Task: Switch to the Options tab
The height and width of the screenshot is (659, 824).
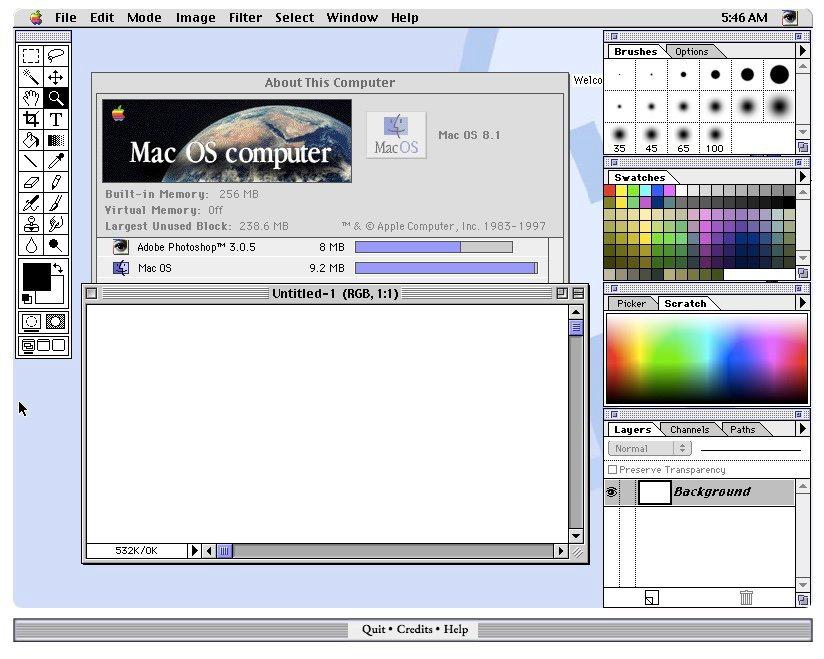Action: (692, 52)
